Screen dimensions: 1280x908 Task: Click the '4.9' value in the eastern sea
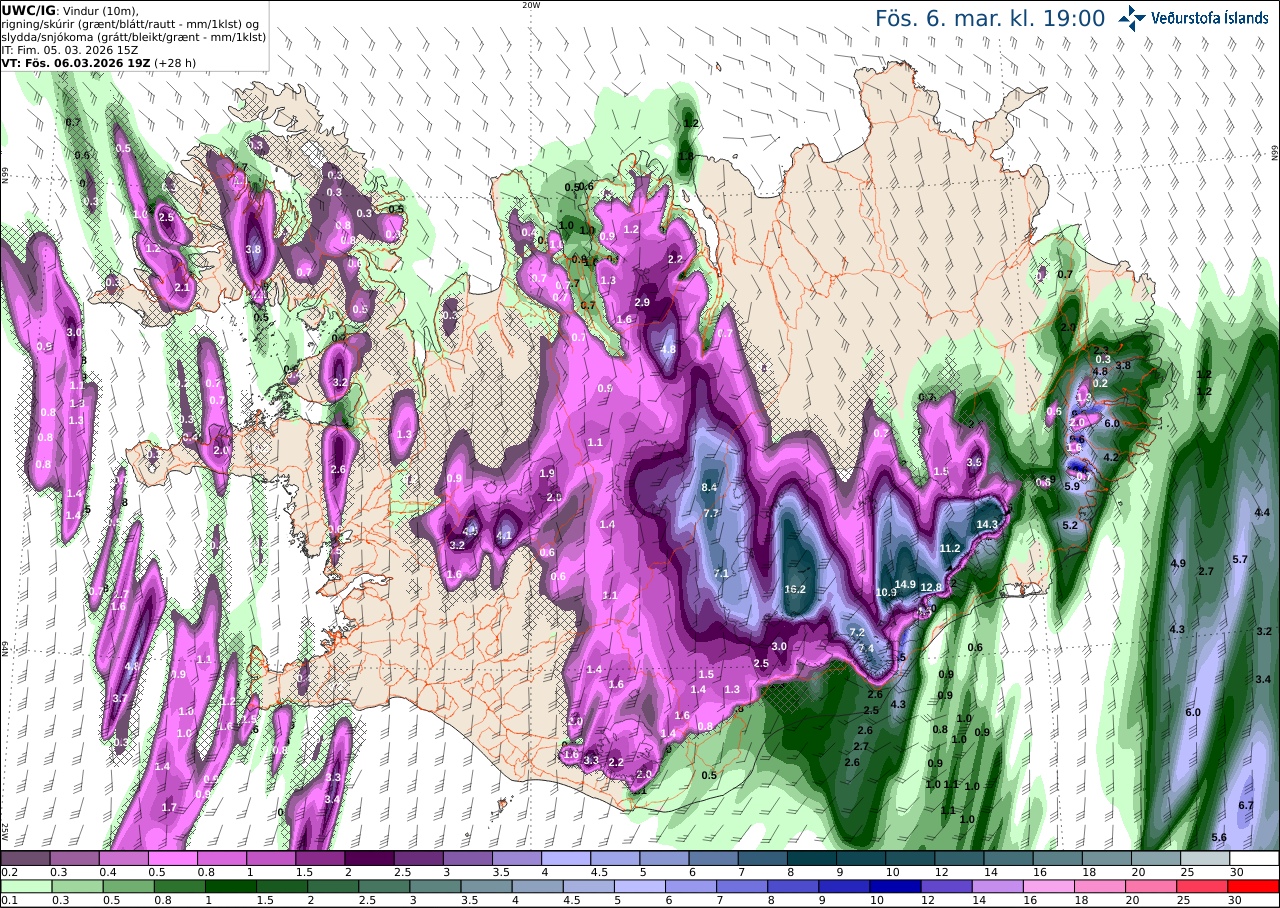coord(1178,564)
